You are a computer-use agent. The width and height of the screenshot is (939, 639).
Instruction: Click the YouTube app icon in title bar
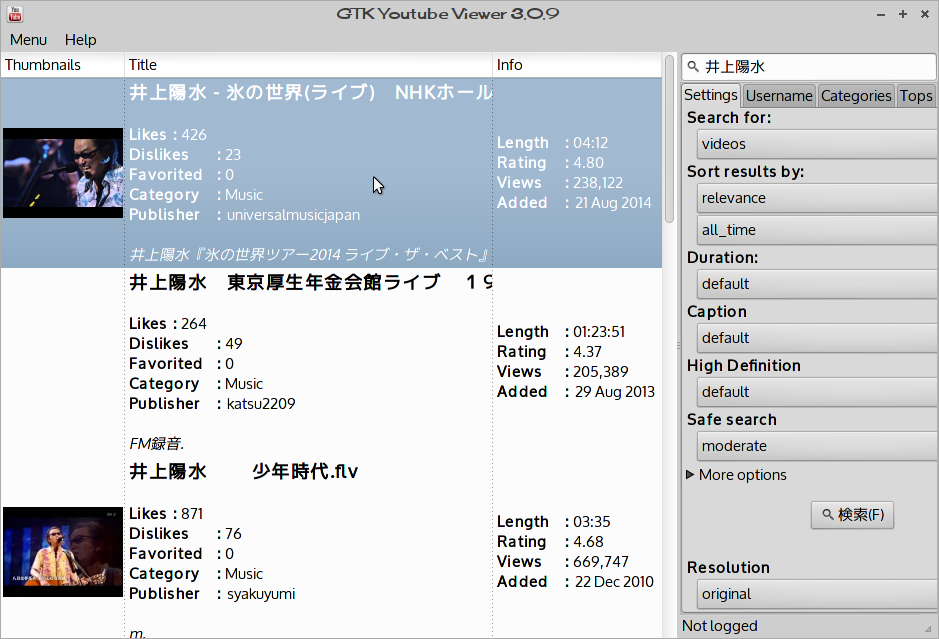click(15, 14)
